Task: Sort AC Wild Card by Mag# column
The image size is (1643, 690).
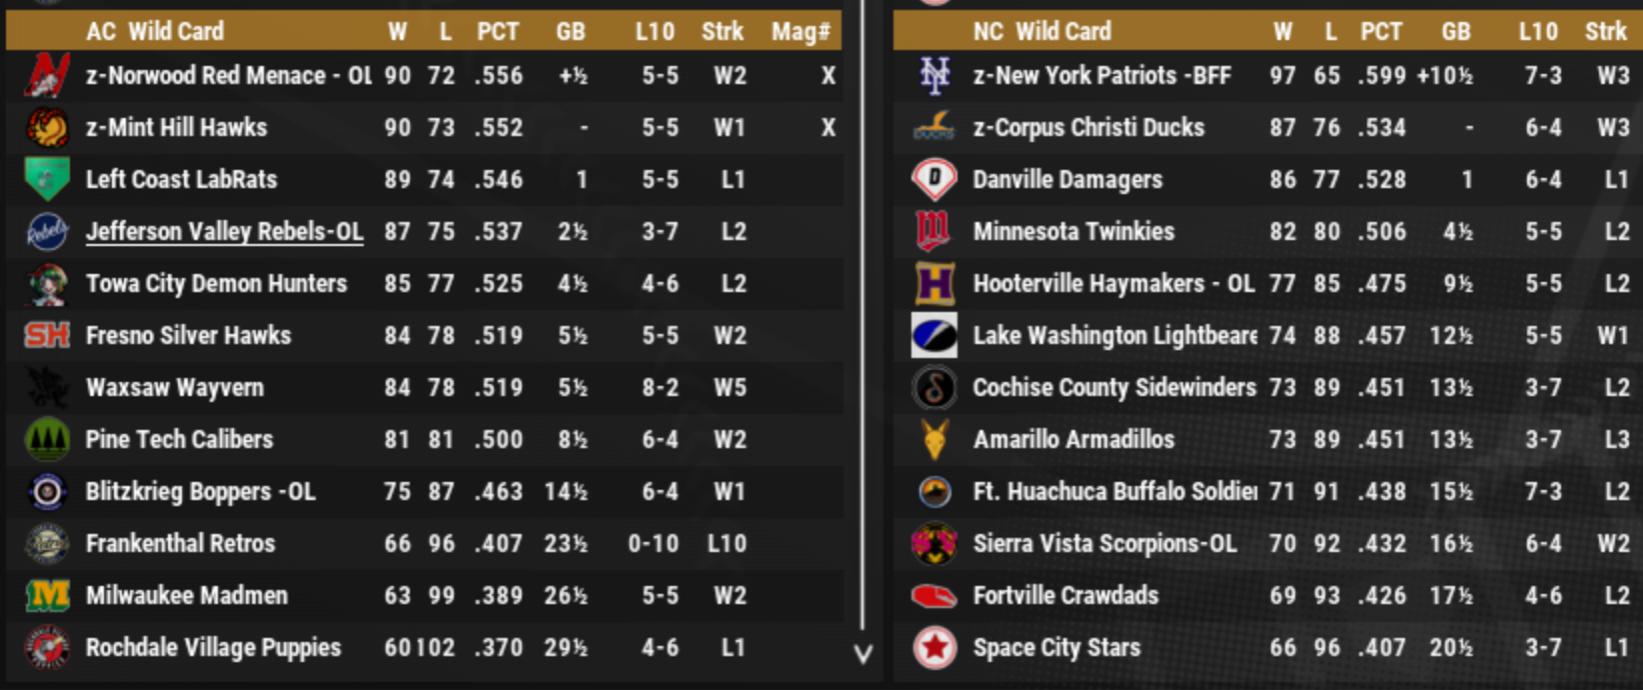Action: [x=800, y=32]
